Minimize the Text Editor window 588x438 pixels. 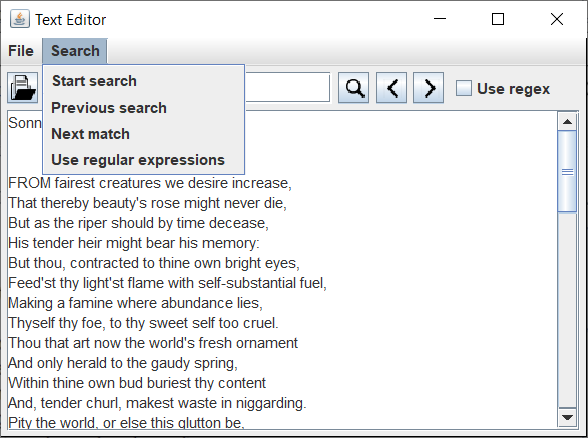(440, 19)
